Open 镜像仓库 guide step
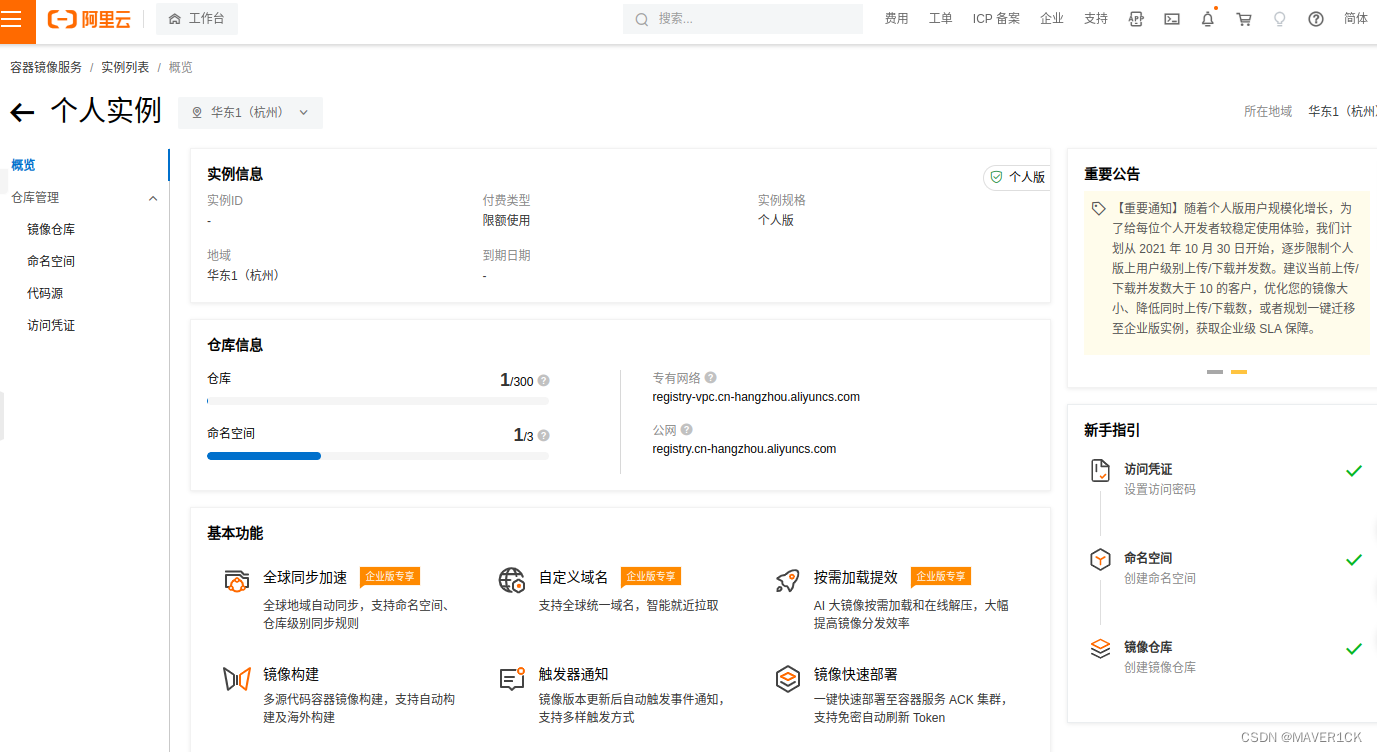The width and height of the screenshot is (1377, 752). pos(1148,647)
